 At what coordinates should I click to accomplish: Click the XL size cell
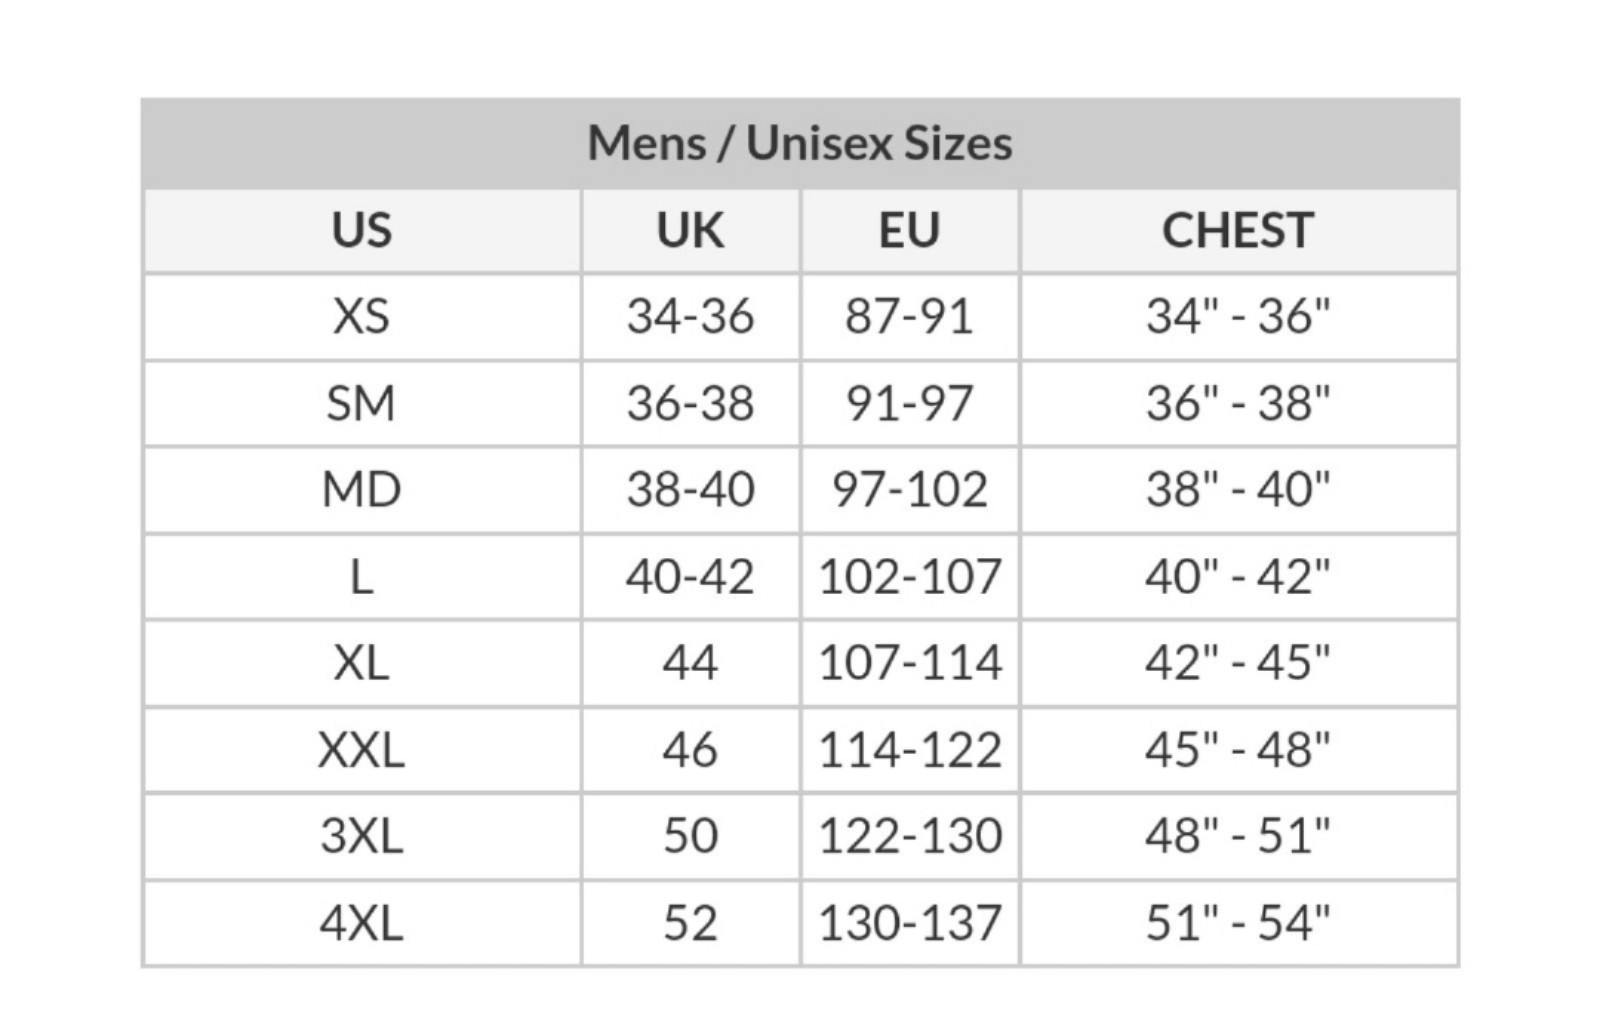pyautogui.click(x=362, y=663)
